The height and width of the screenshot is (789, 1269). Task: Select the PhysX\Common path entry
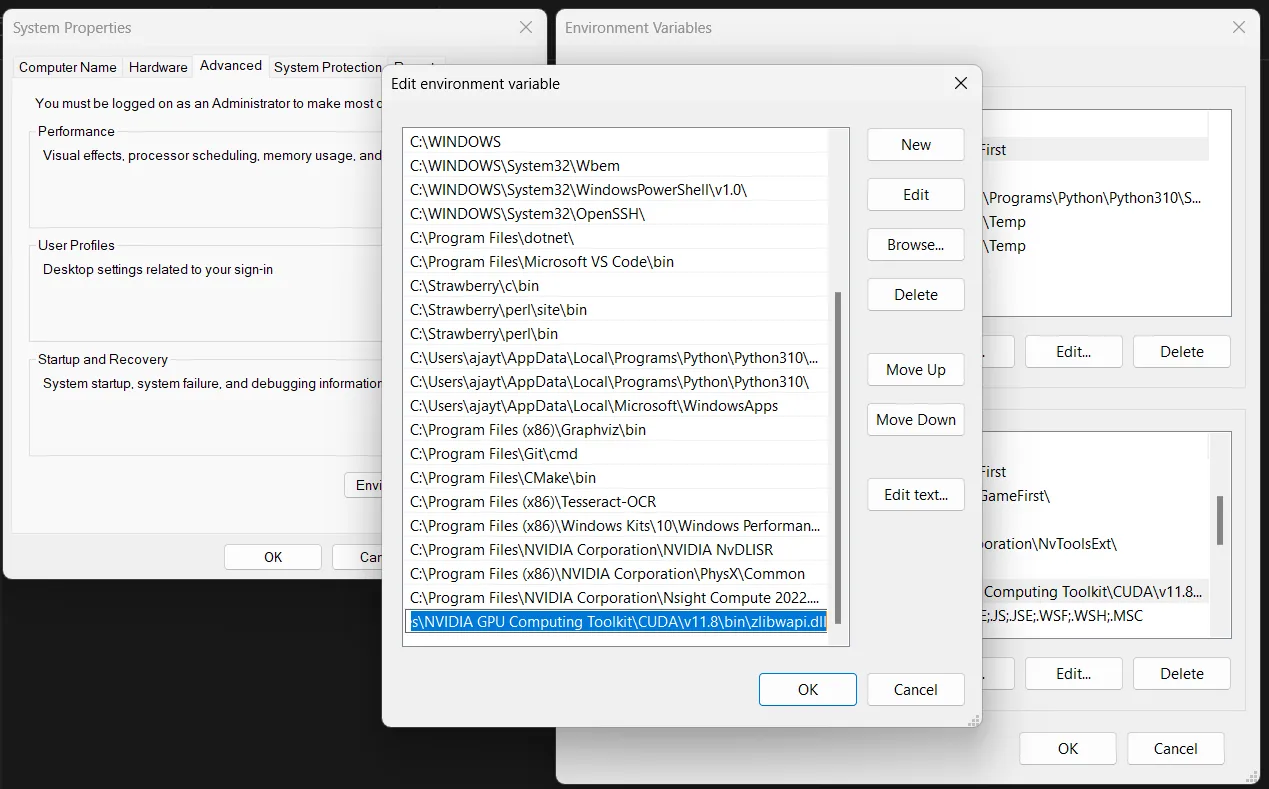click(x=617, y=574)
